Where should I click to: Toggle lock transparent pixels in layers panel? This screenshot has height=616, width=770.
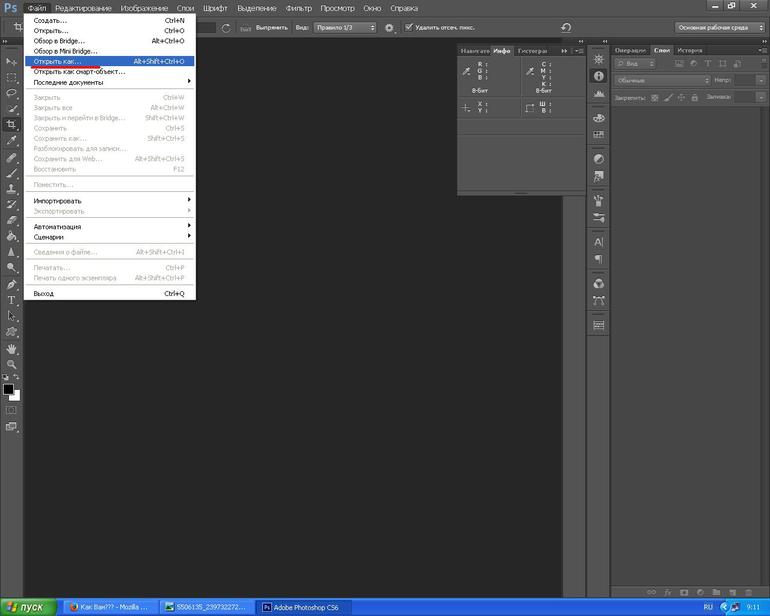pos(654,98)
